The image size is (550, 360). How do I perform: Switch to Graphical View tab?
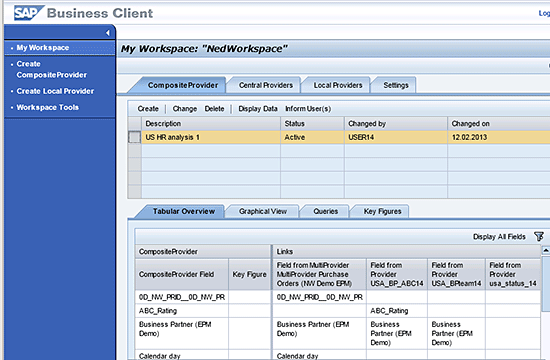[x=263, y=211]
